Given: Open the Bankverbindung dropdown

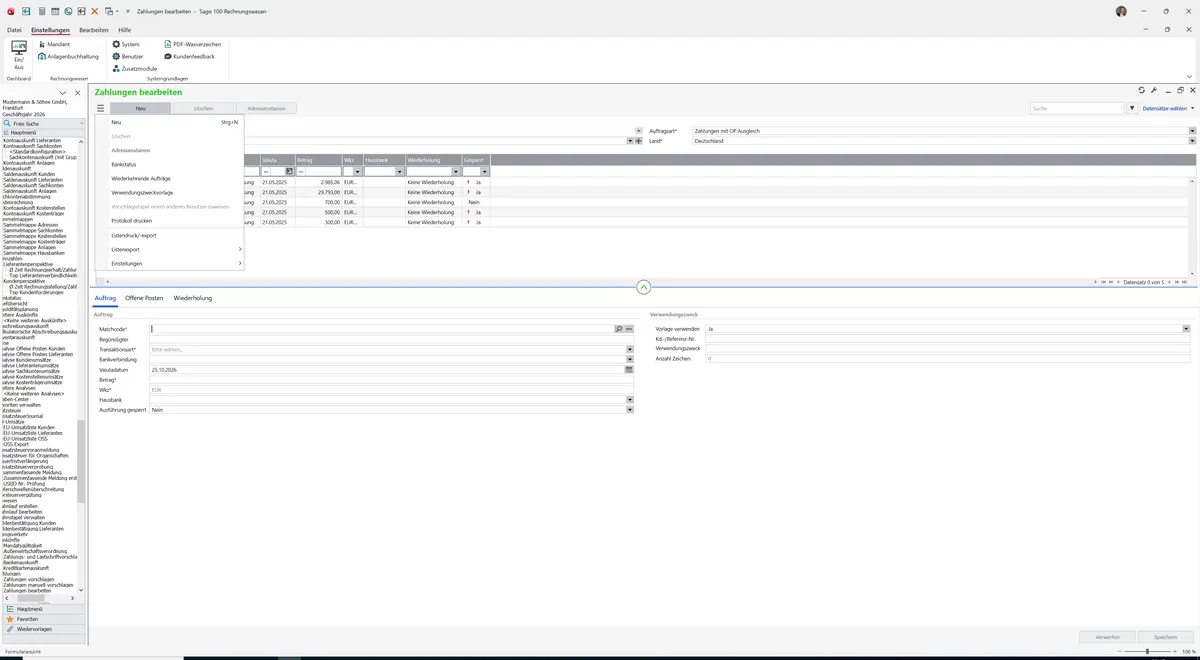Looking at the screenshot, I should pyautogui.click(x=630, y=360).
